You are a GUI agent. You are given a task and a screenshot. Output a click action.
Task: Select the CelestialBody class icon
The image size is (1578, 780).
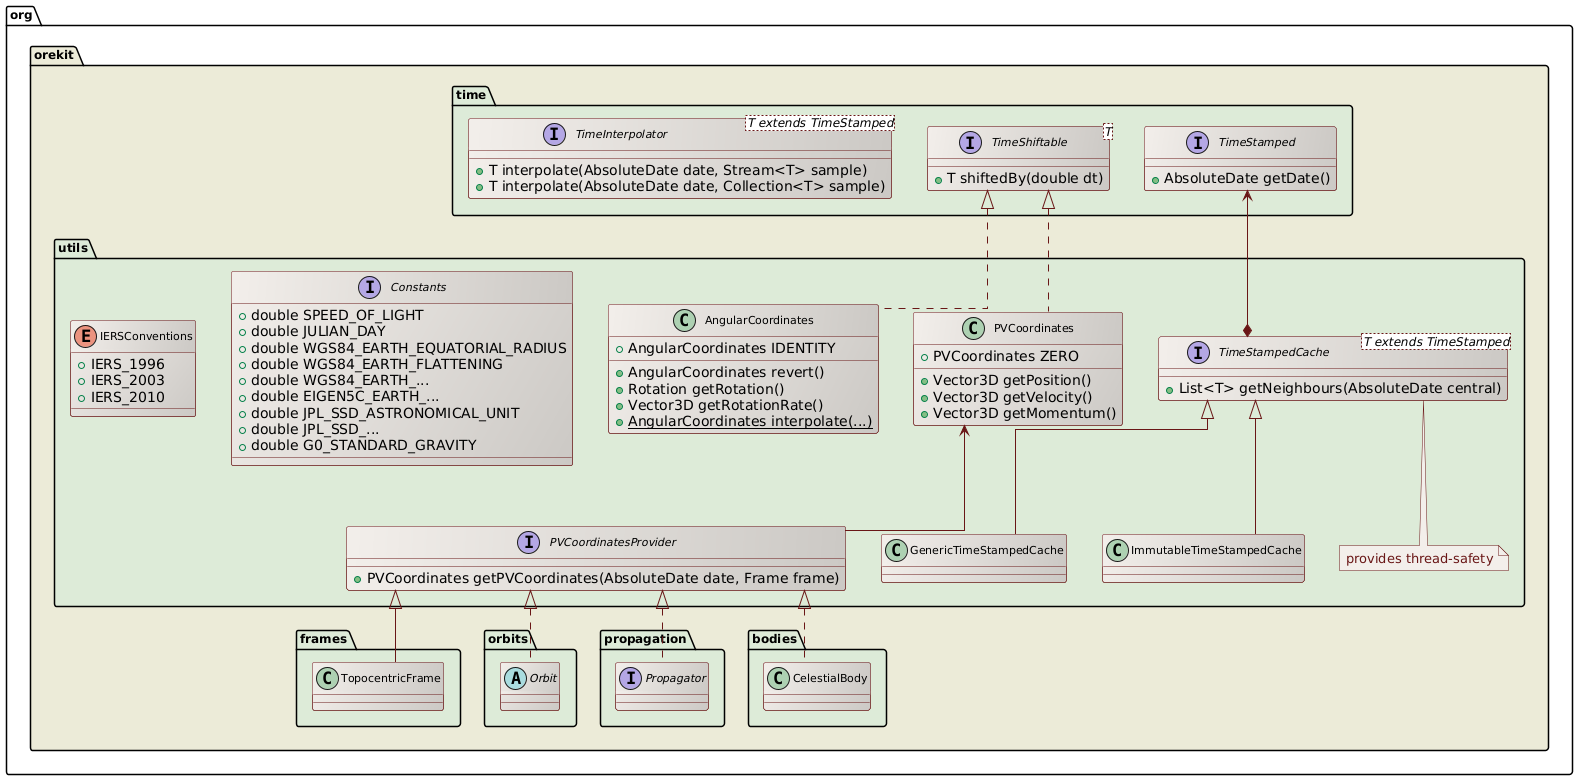[x=777, y=678]
